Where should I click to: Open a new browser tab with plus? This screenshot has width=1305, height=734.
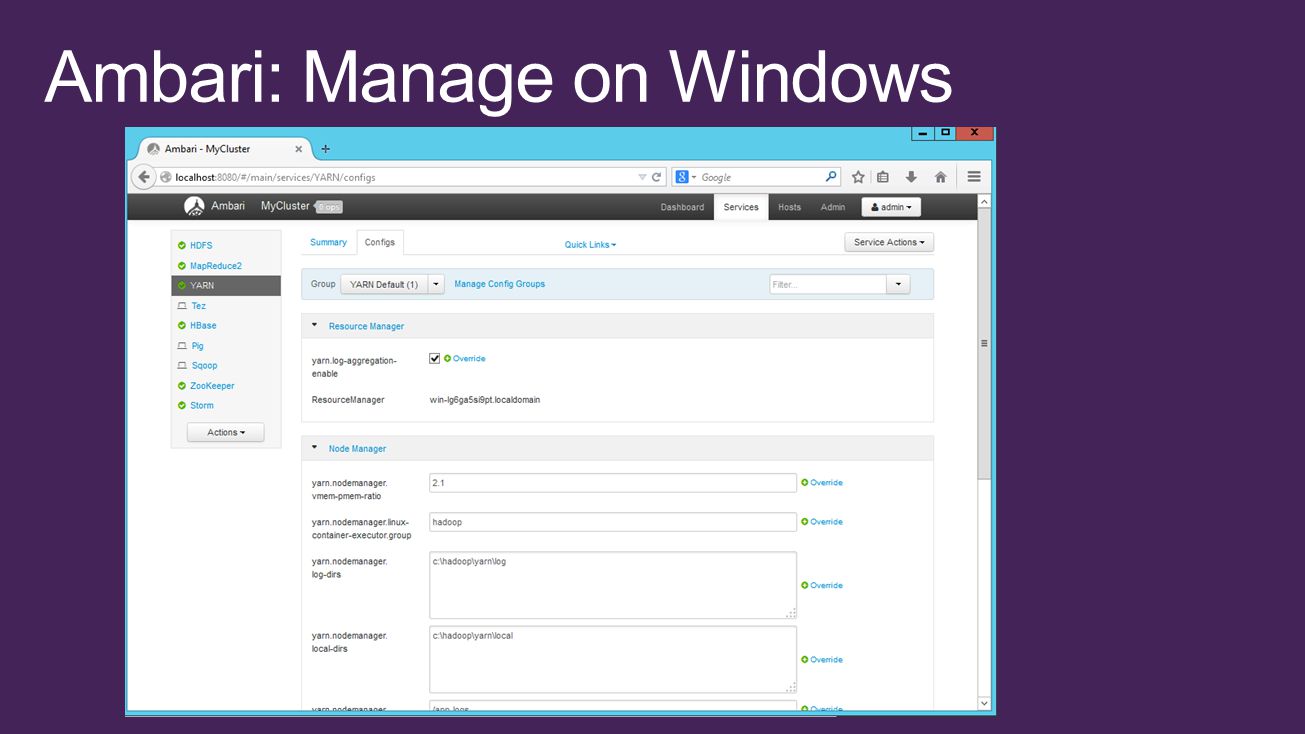[x=325, y=149]
